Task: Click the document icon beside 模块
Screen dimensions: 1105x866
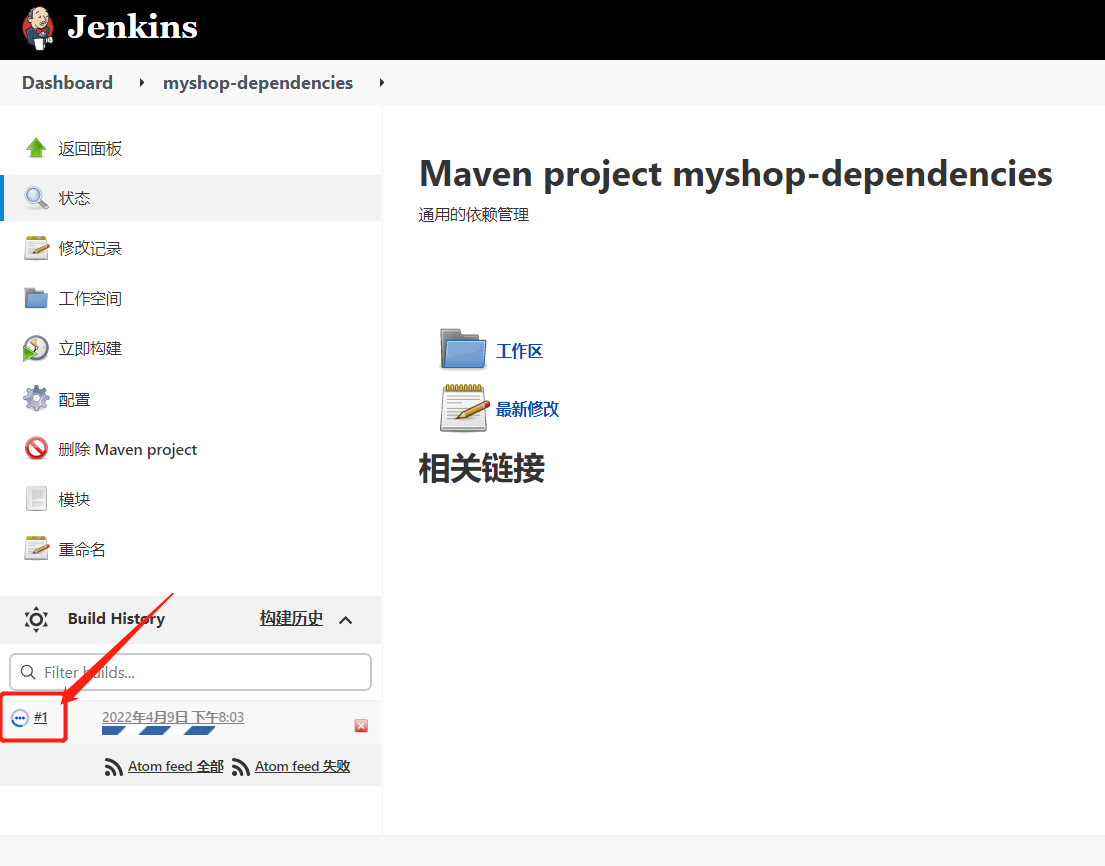Action: tap(36, 499)
